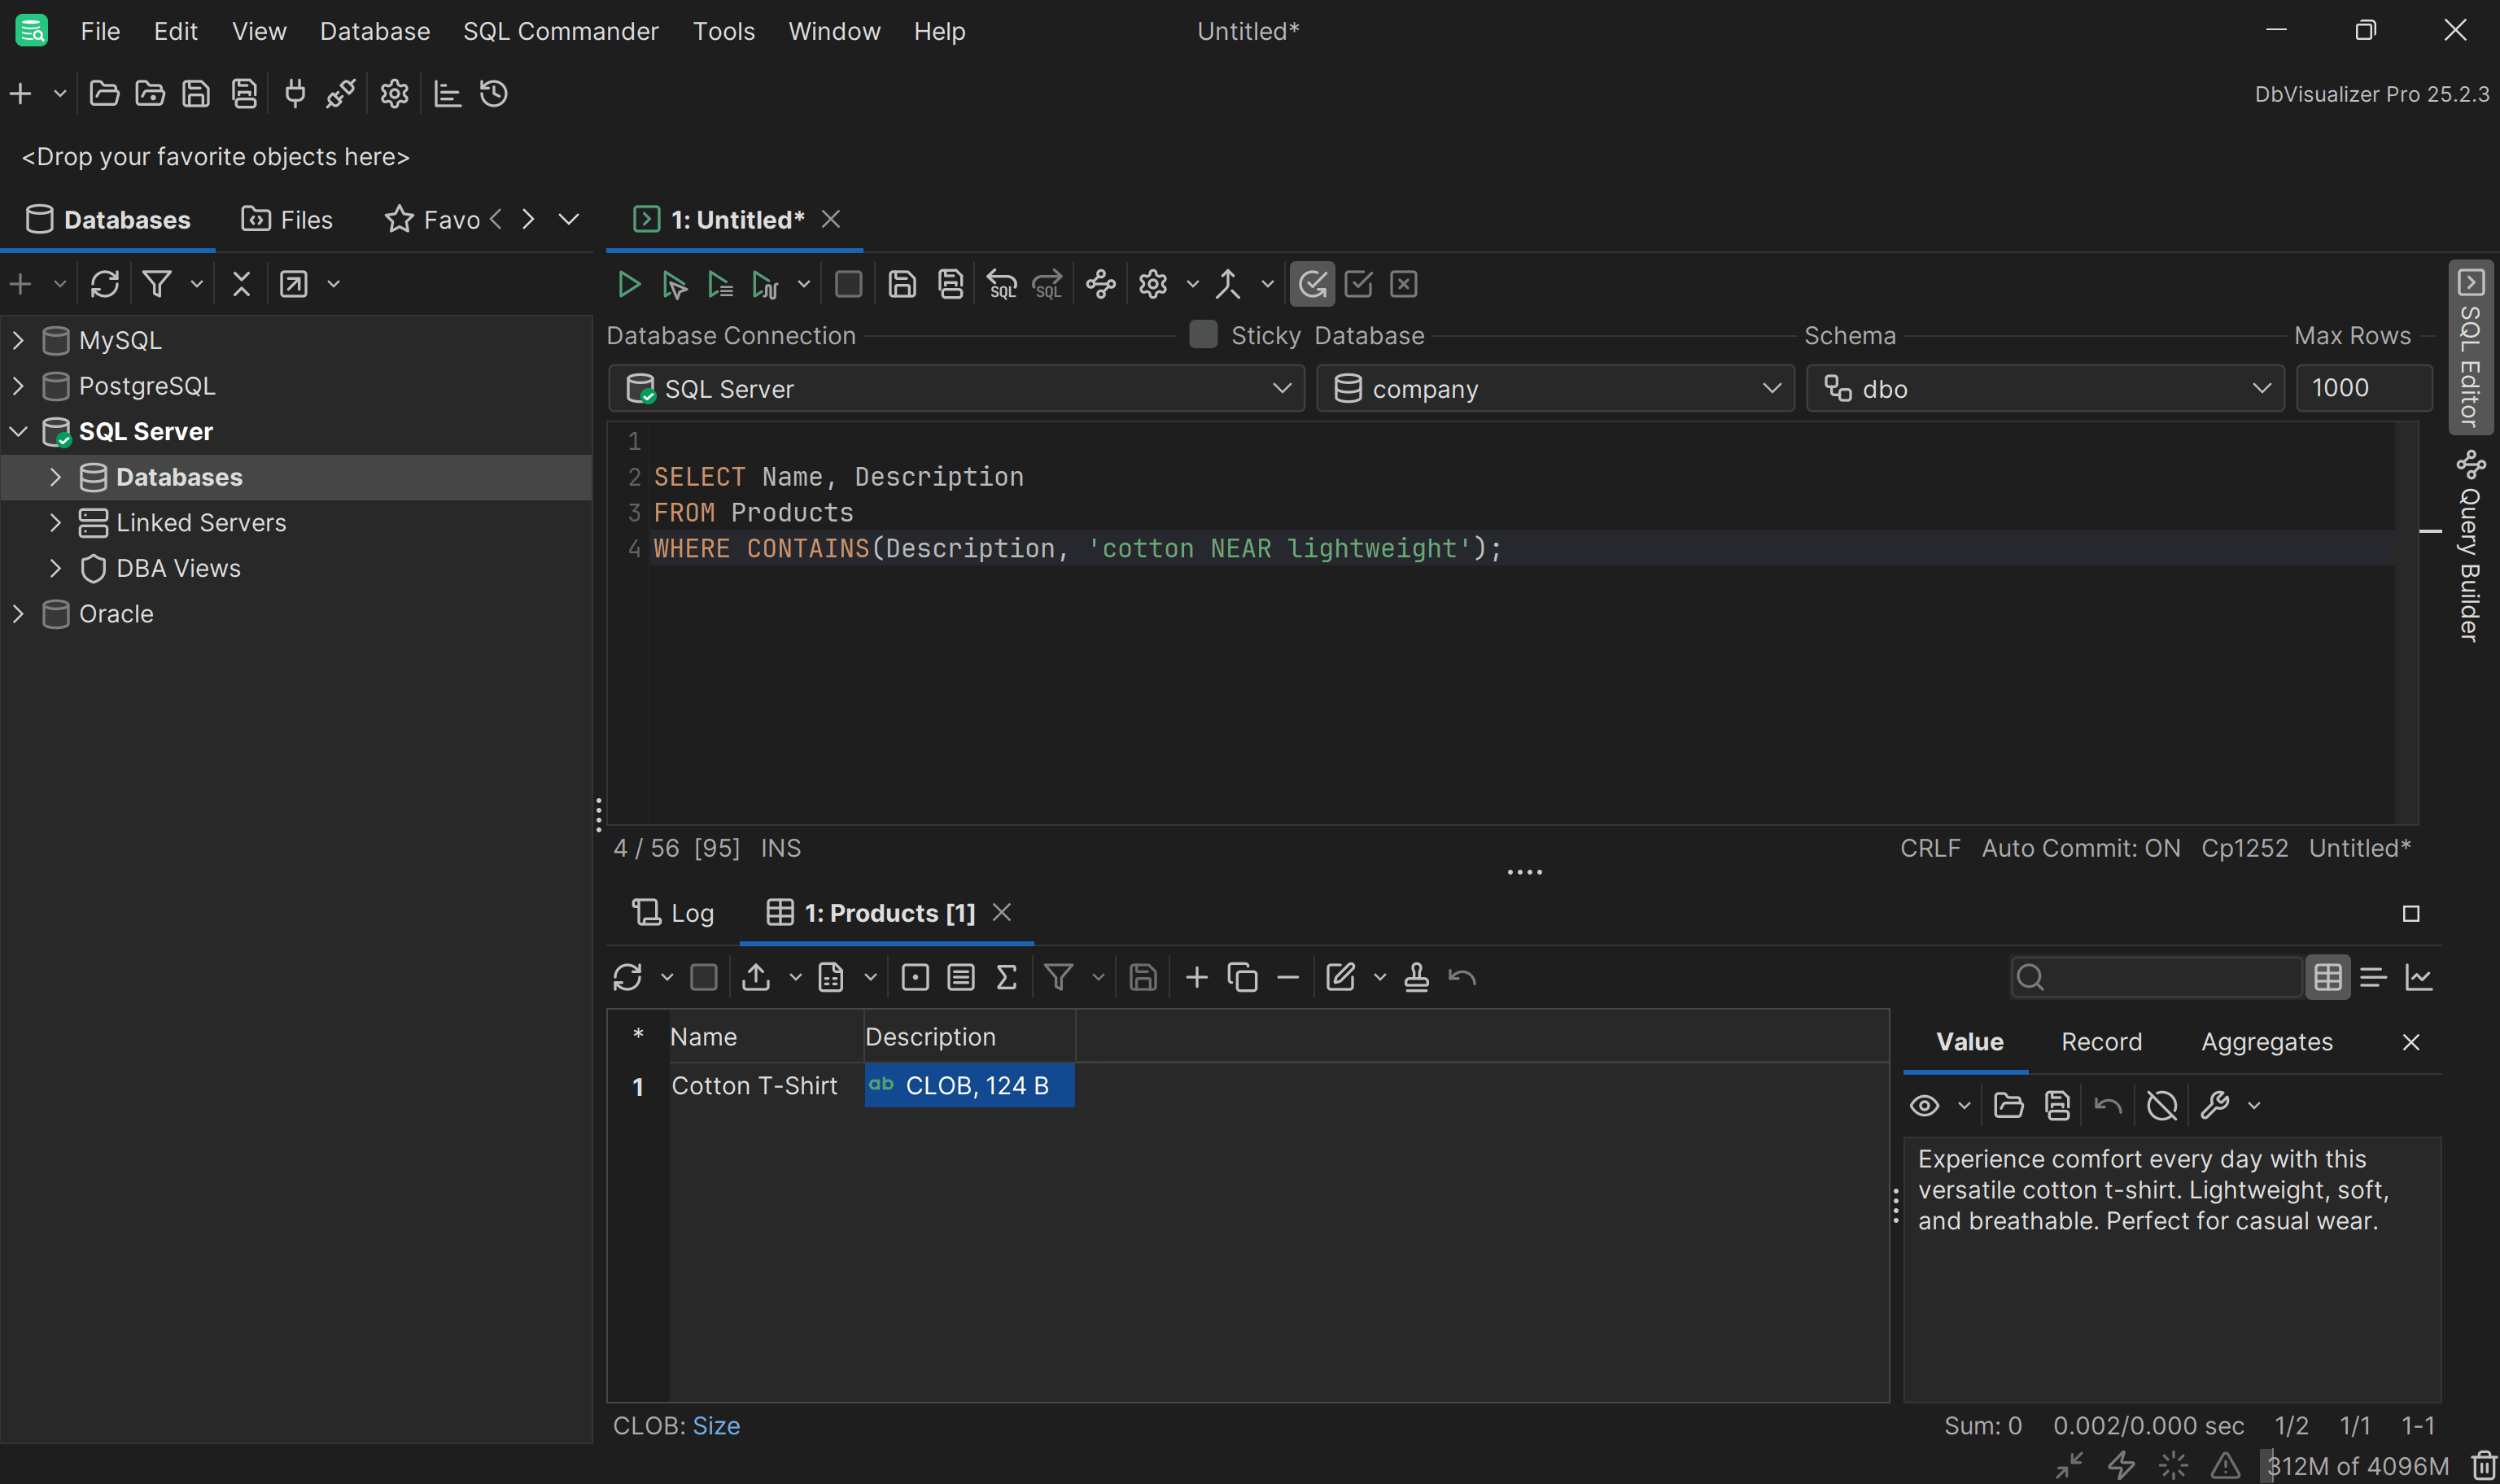The height and width of the screenshot is (1484, 2500).
Task: Expand the MySQL connection node
Action: (x=18, y=340)
